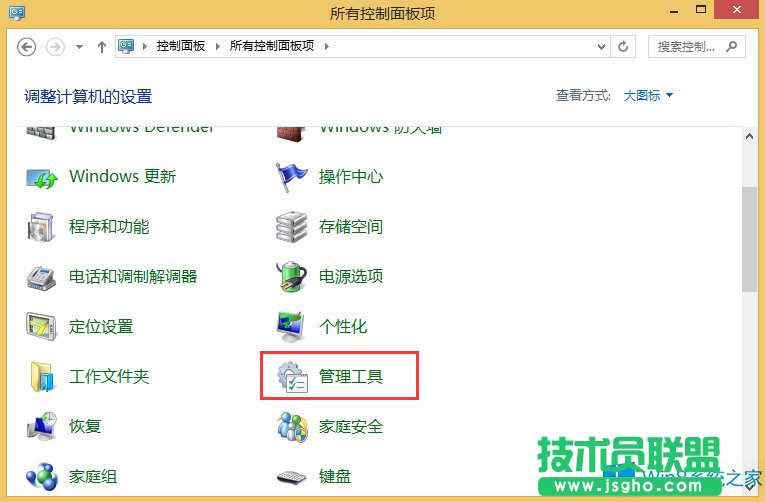The image size is (765, 502).
Task: Click the 所有控制面板项 breadcrumb
Action: point(272,46)
